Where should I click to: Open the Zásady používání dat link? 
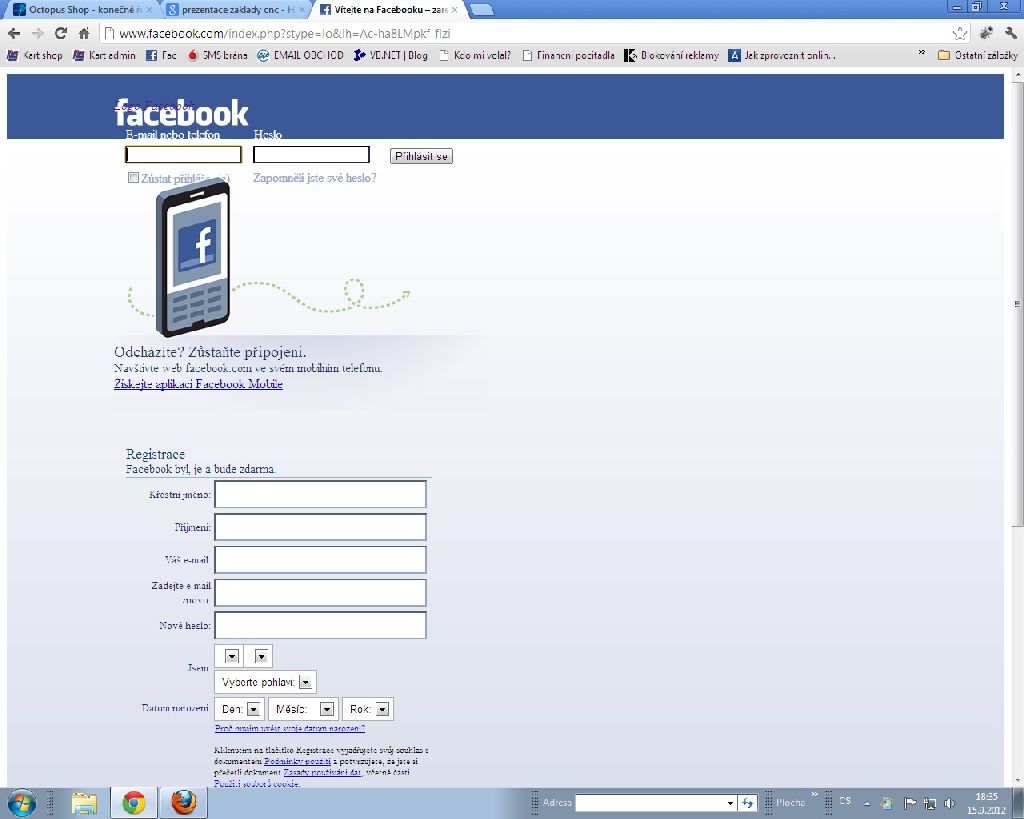[322, 773]
